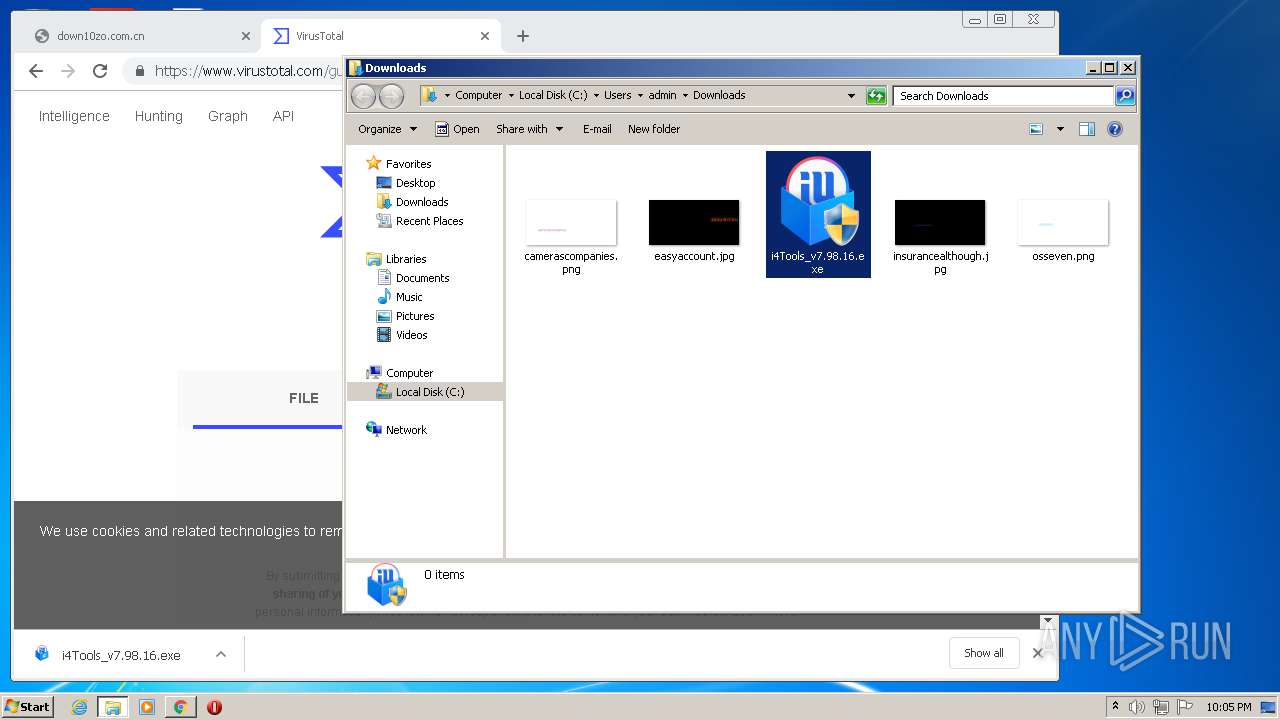Click the search magnifier icon in Downloads window
The height and width of the screenshot is (720, 1280).
tap(1125, 96)
